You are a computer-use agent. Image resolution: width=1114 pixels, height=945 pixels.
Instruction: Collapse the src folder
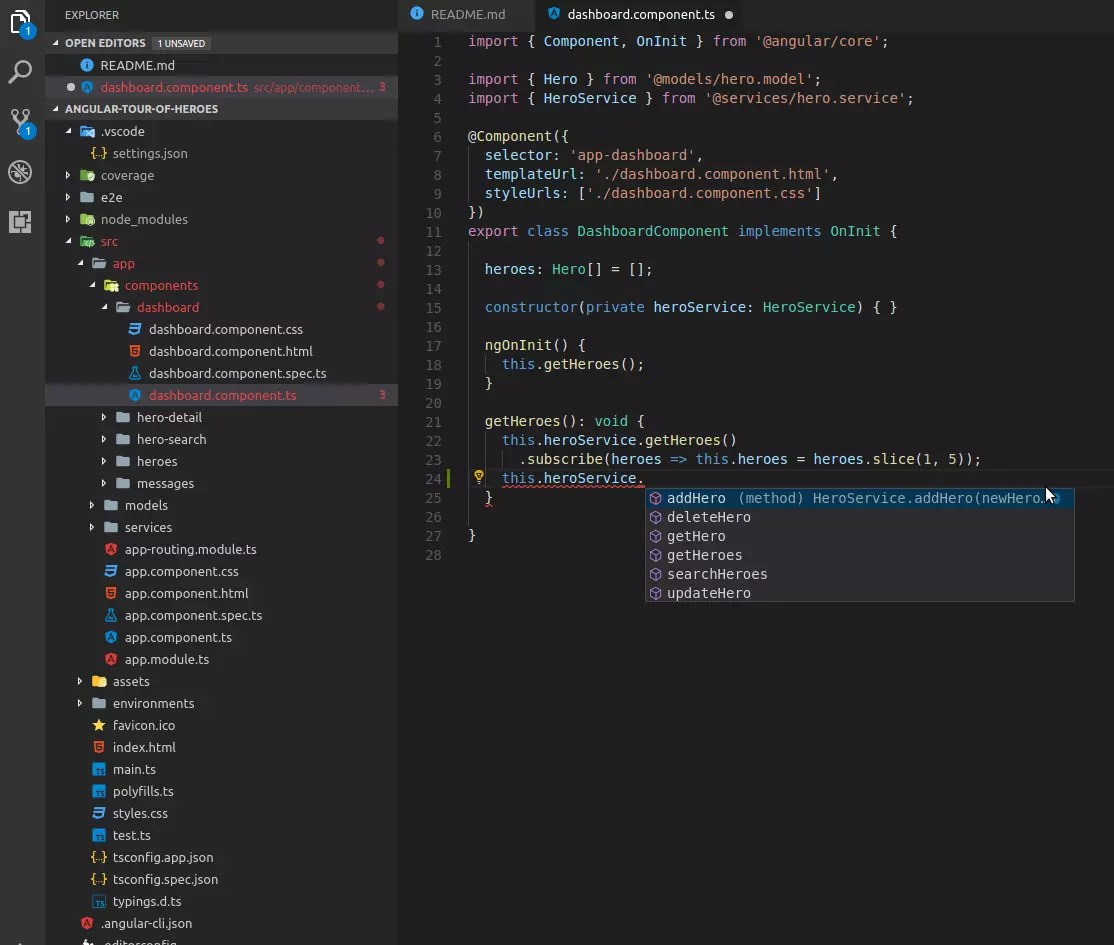(x=68, y=241)
